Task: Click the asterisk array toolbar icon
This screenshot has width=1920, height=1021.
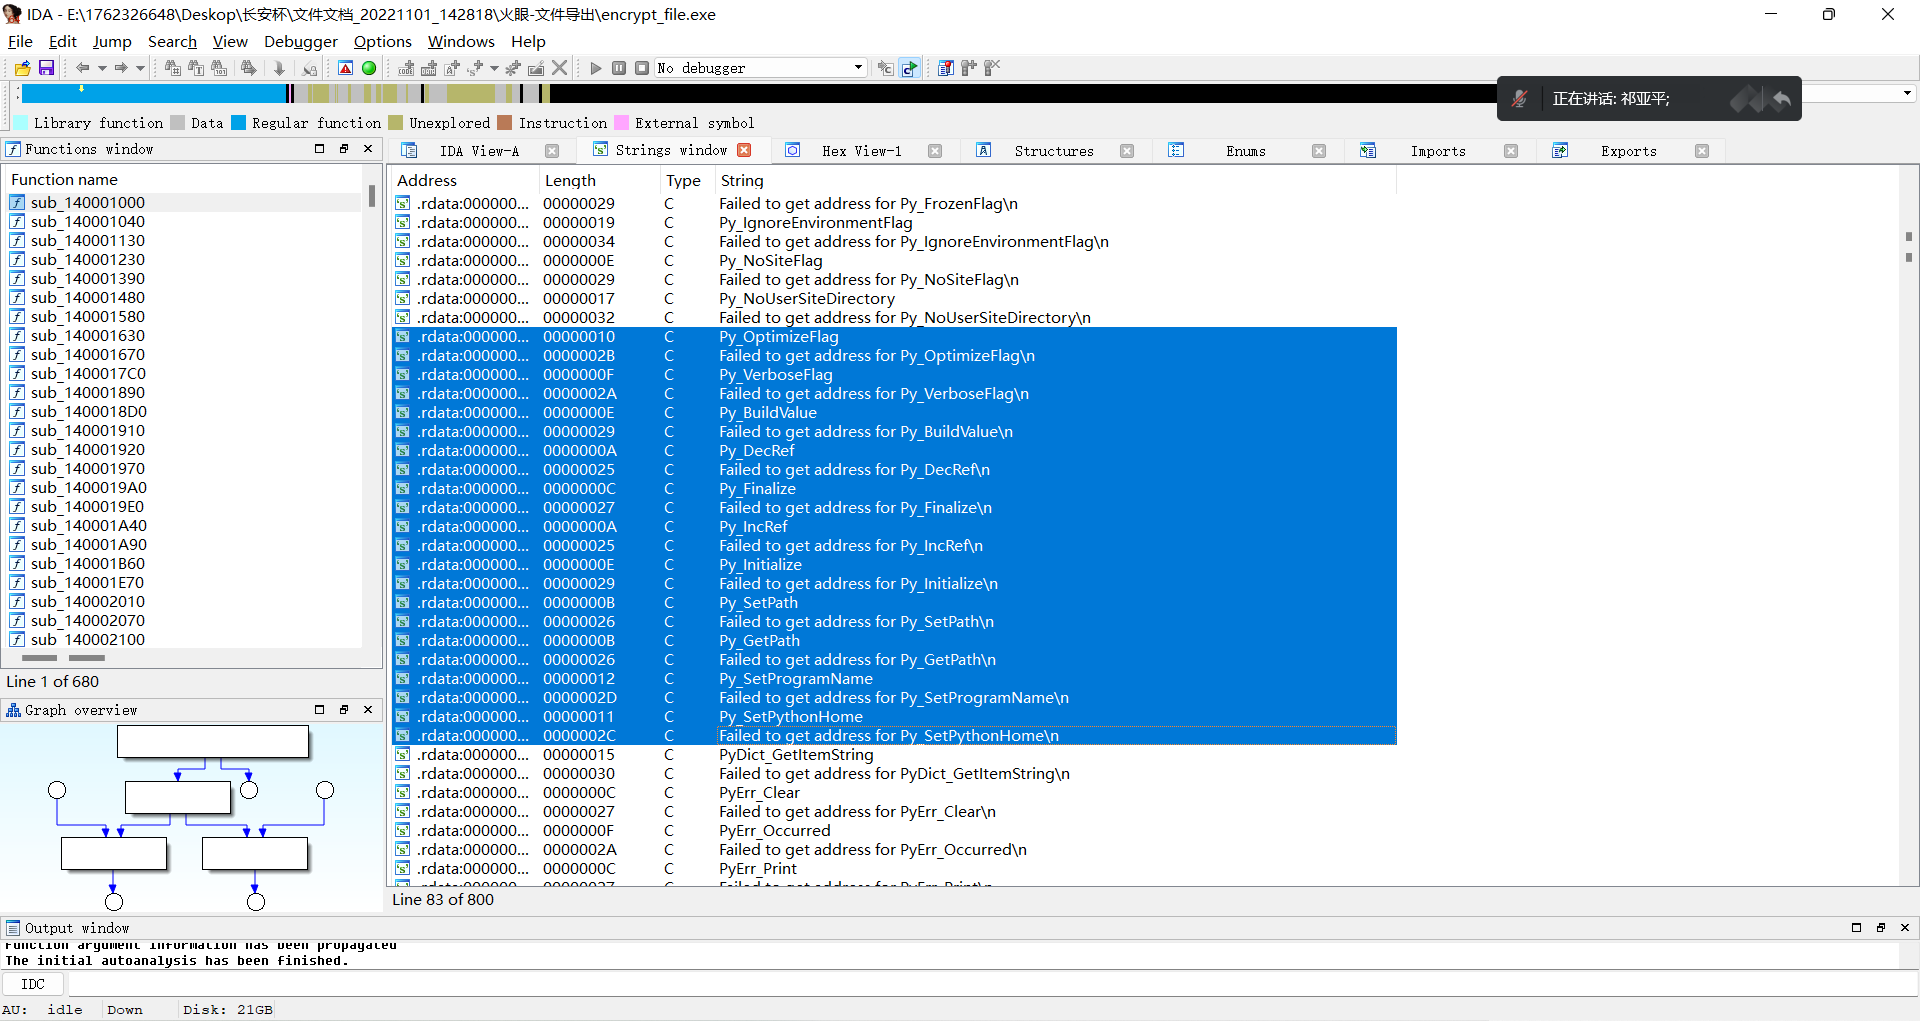Action: click(513, 68)
